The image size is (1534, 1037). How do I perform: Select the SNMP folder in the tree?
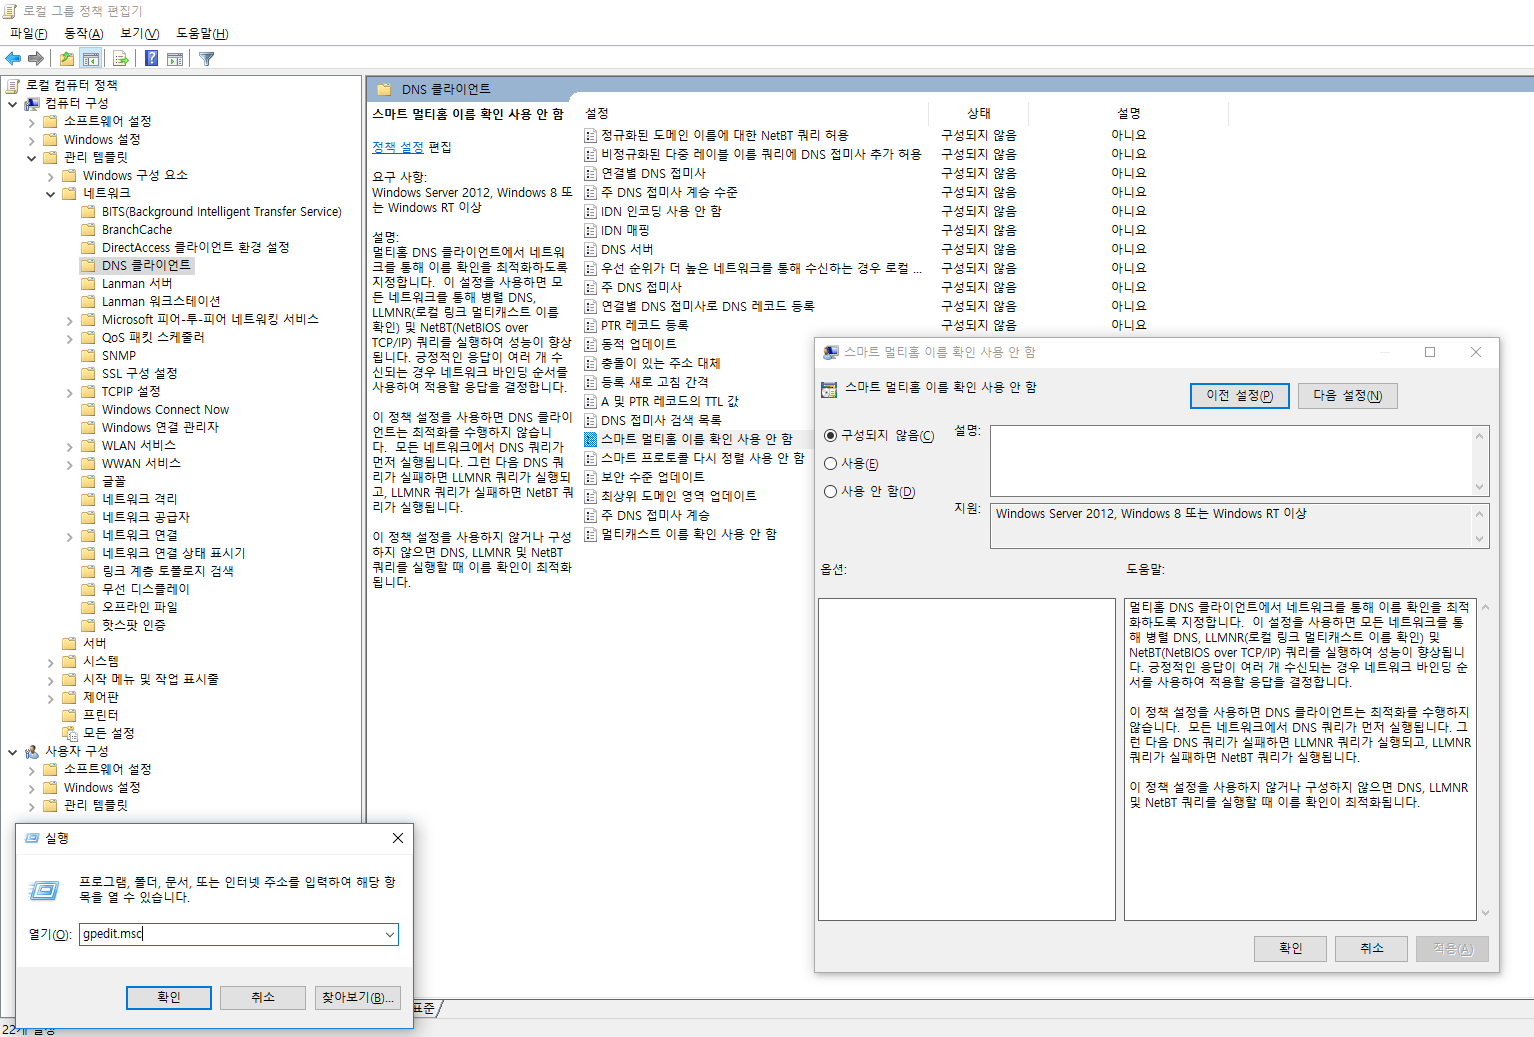click(x=118, y=355)
